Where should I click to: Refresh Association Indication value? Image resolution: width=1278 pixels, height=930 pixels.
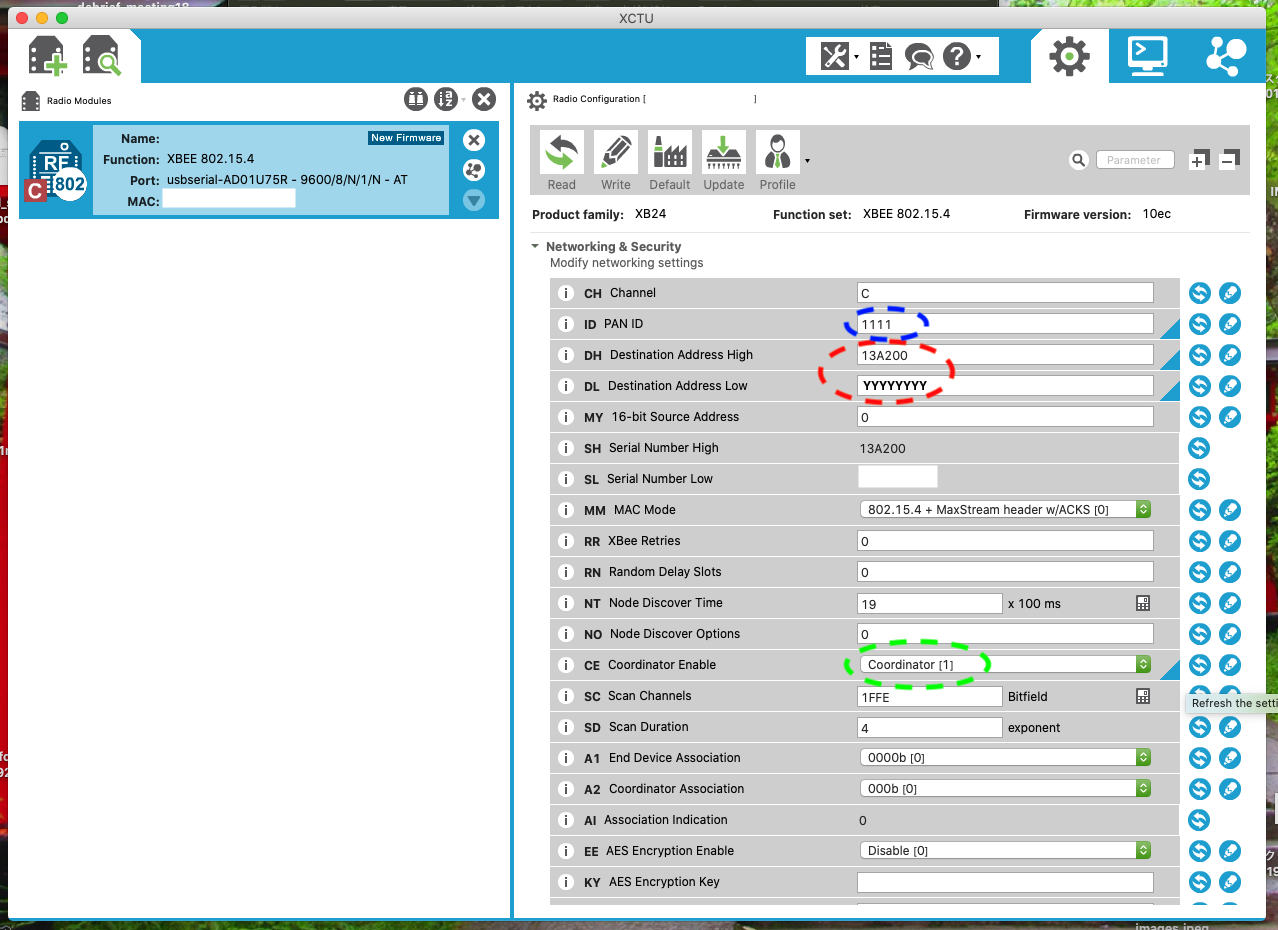tap(1199, 820)
